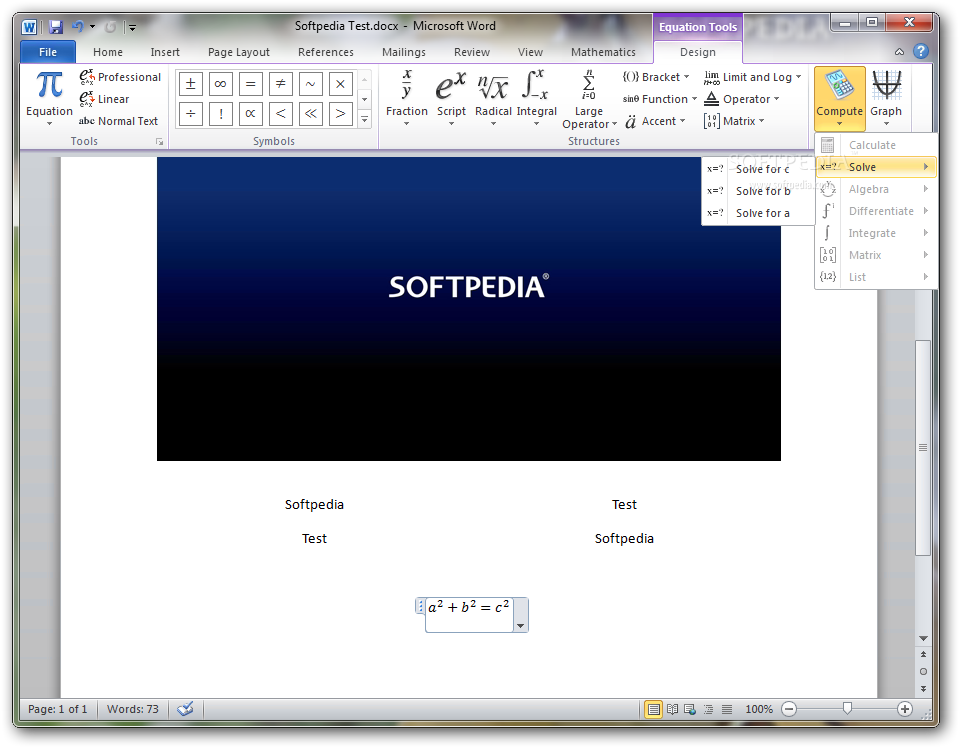Image resolution: width=960 pixels, height=748 pixels.
Task: Click the equation a² + b² = c²
Action: (x=469, y=607)
